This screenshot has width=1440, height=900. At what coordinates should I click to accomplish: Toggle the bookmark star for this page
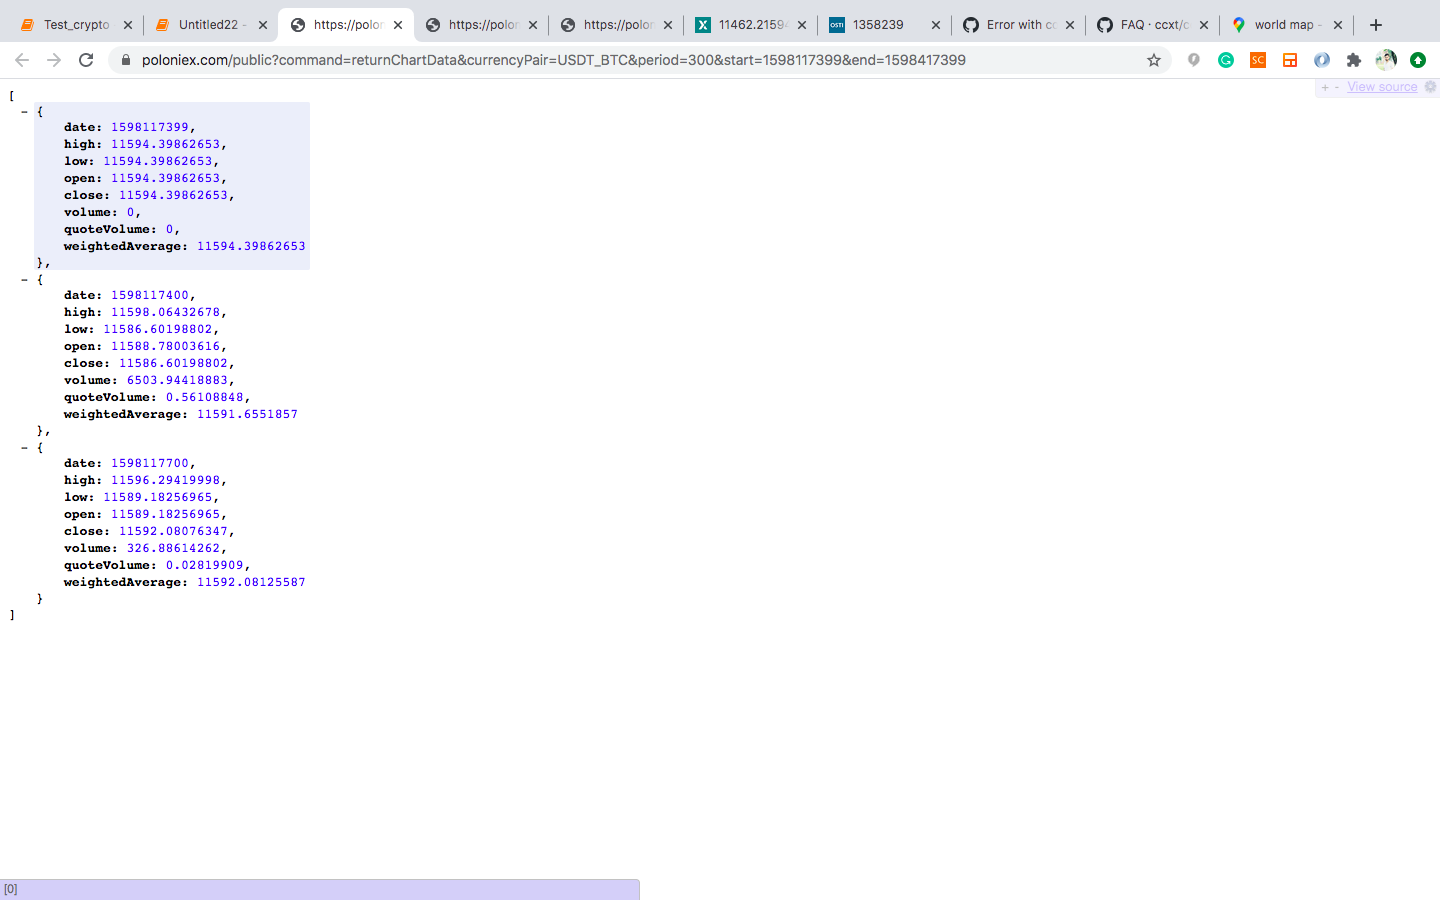[1154, 60]
